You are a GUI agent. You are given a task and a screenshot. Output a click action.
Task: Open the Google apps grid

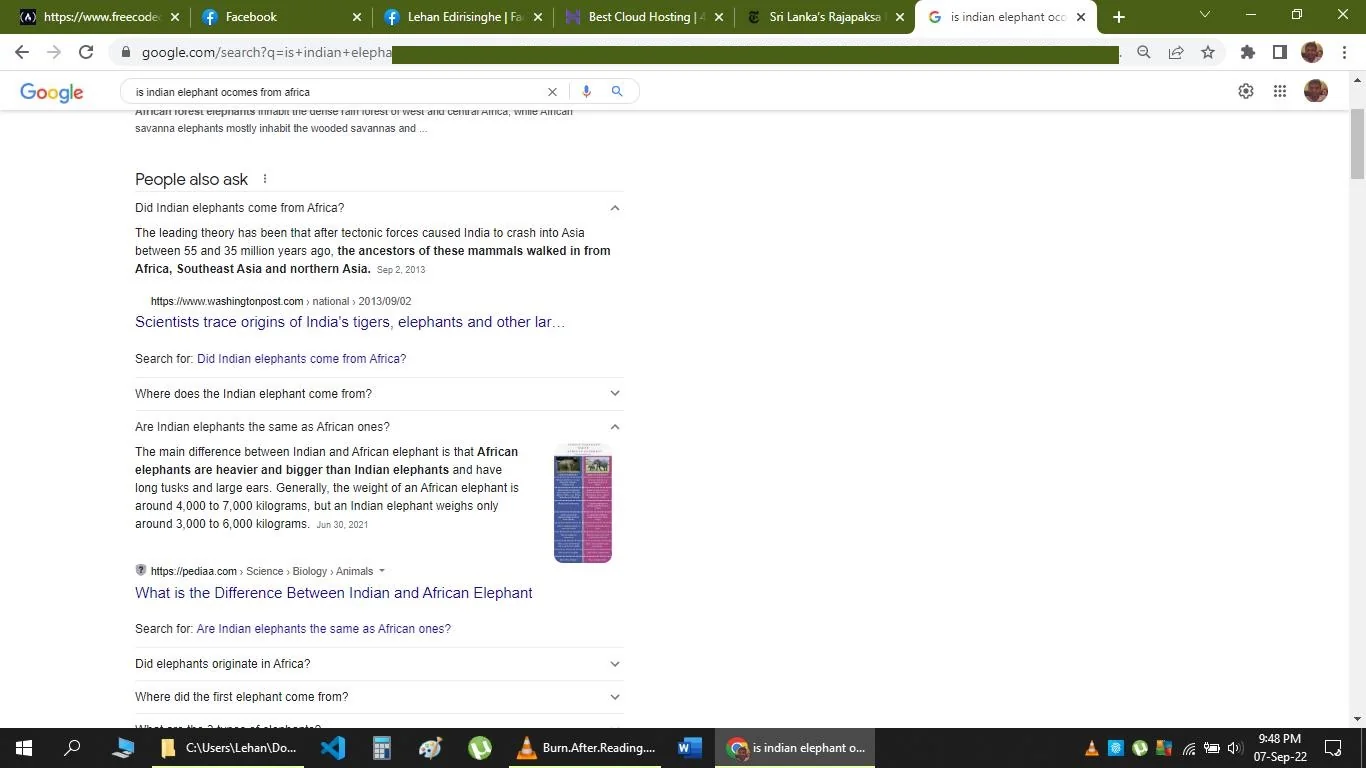click(1280, 91)
